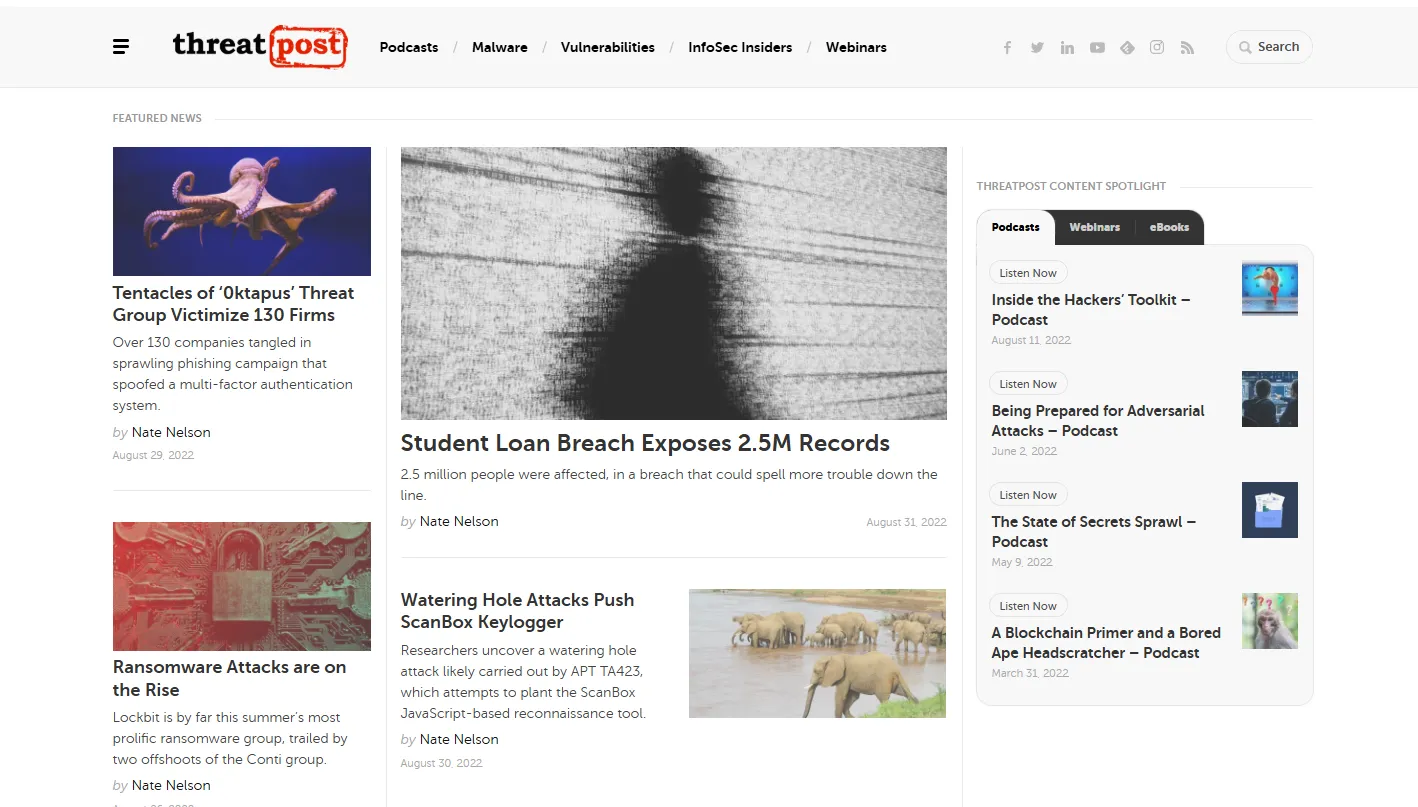The image size is (1418, 807).
Task: Switch to the eBooks spotlight tab
Action: pyautogui.click(x=1169, y=227)
